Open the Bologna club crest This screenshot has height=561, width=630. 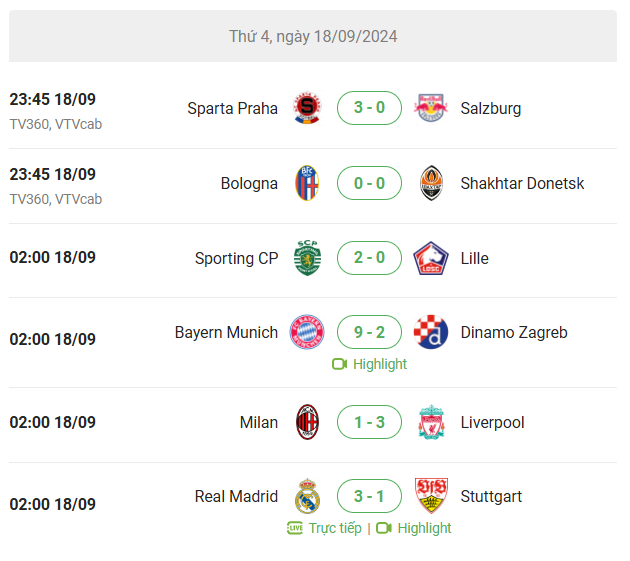pos(307,183)
